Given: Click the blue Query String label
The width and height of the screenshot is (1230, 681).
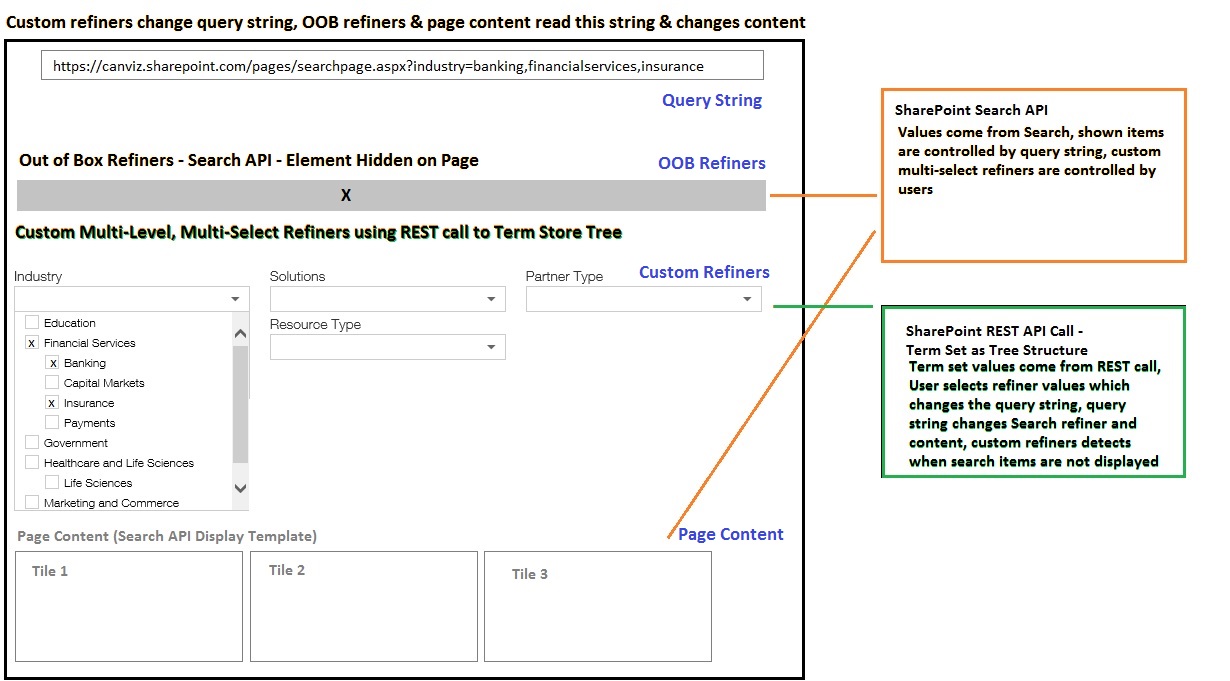Looking at the screenshot, I should coord(711,100).
